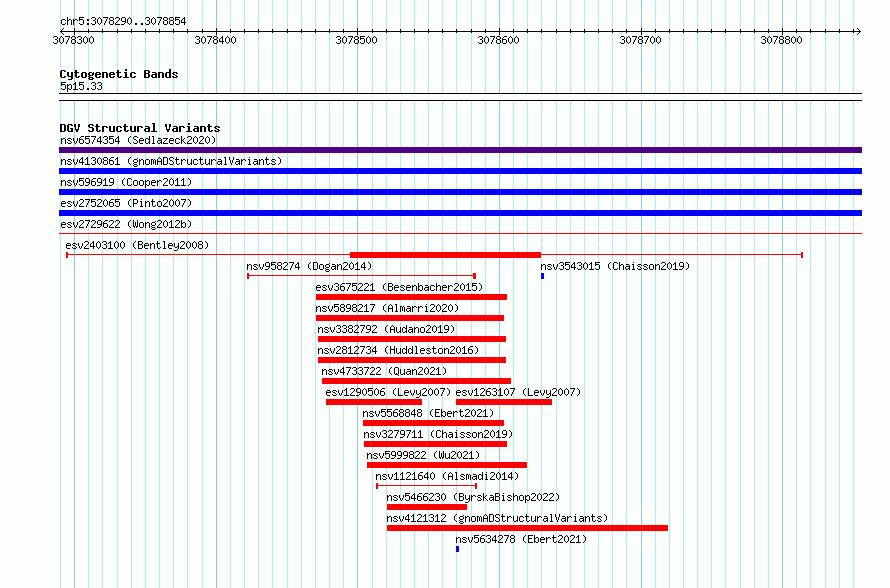The width and height of the screenshot is (890, 588).
Task: Click the red bar under nsv5999822
Action: pyautogui.click(x=447, y=465)
